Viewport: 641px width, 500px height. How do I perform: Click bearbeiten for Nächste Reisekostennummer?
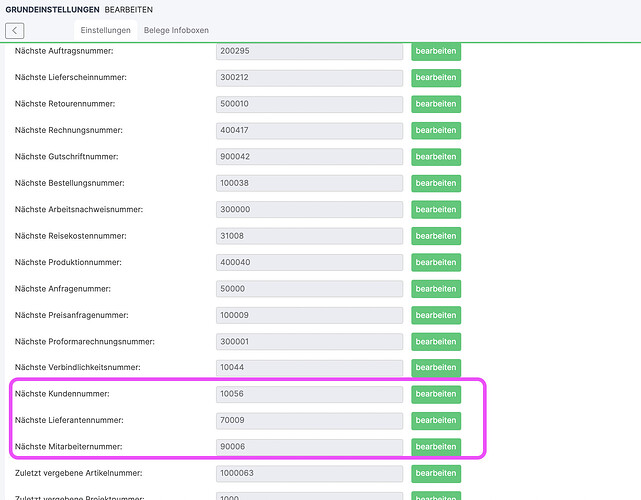coord(436,236)
